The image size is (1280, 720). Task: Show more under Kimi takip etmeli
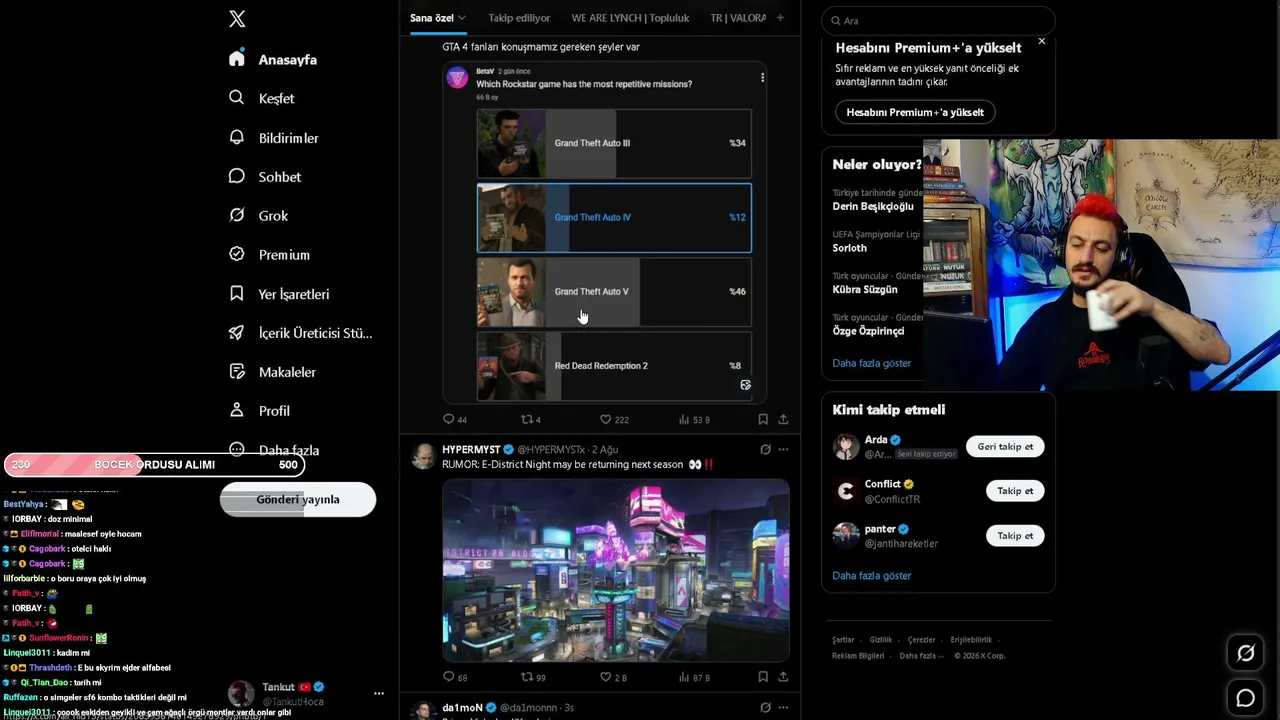(872, 576)
